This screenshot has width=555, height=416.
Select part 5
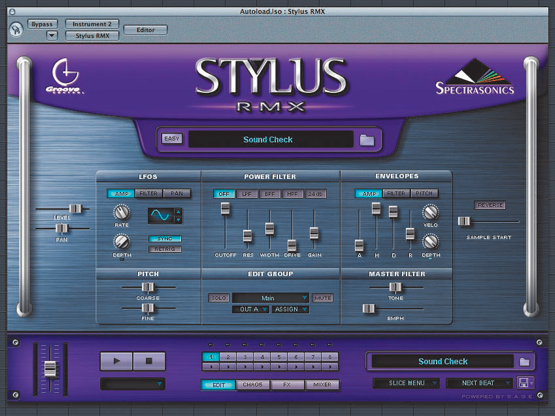(279, 357)
